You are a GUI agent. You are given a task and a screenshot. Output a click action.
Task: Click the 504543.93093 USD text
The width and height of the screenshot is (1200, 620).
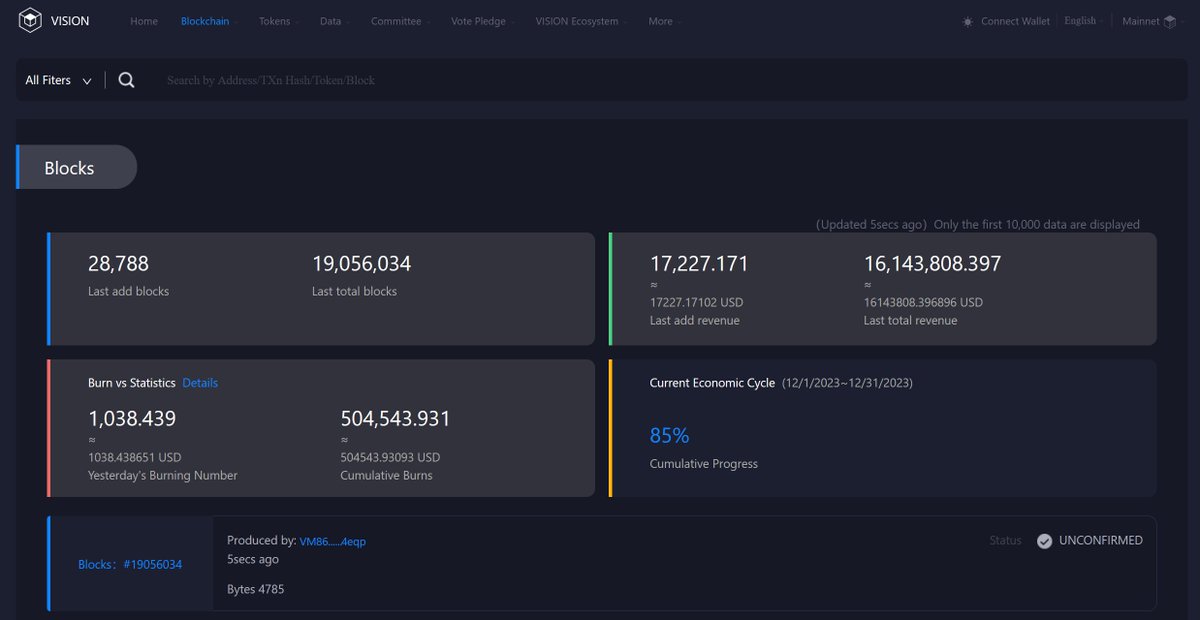[390, 457]
